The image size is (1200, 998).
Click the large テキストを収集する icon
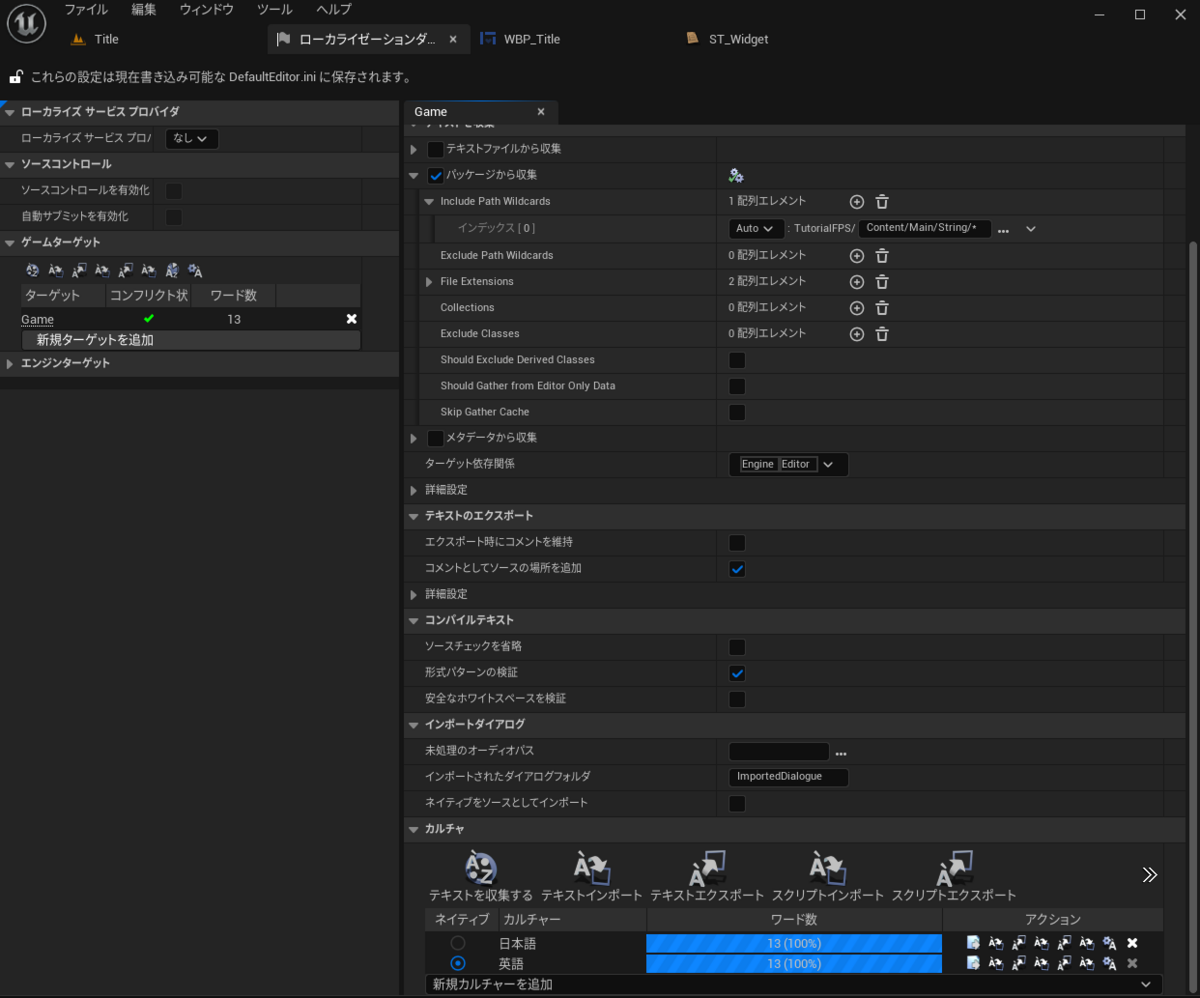coord(481,869)
